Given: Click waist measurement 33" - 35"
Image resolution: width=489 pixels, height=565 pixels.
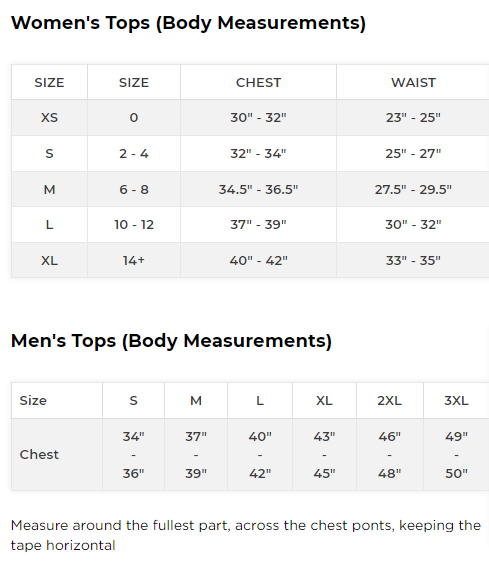Looking at the screenshot, I should (x=413, y=261).
